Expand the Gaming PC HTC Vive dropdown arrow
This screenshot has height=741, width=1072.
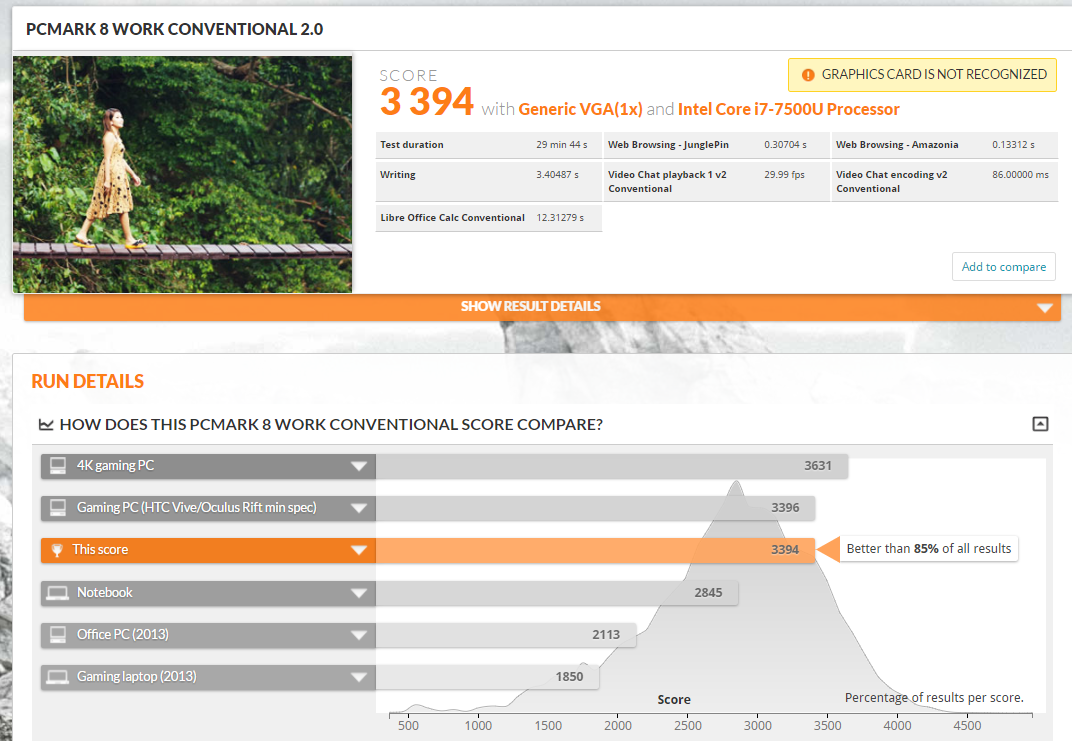click(359, 509)
